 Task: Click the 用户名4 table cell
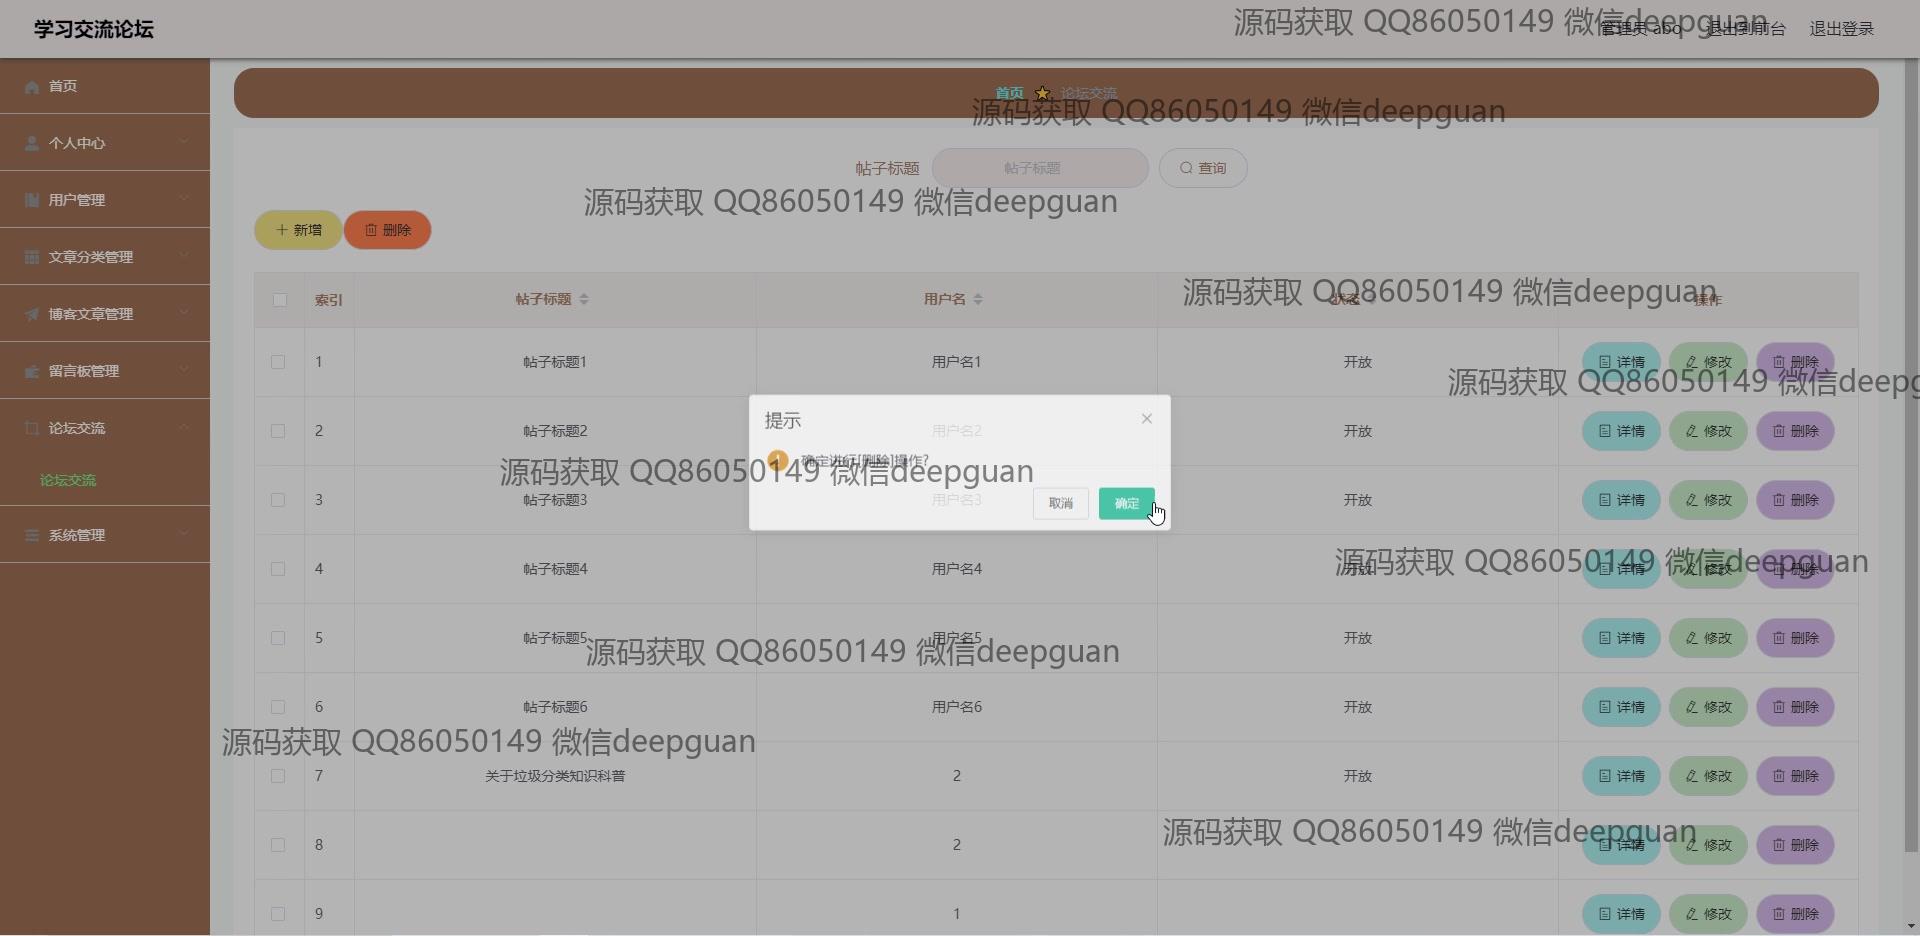pyautogui.click(x=957, y=569)
